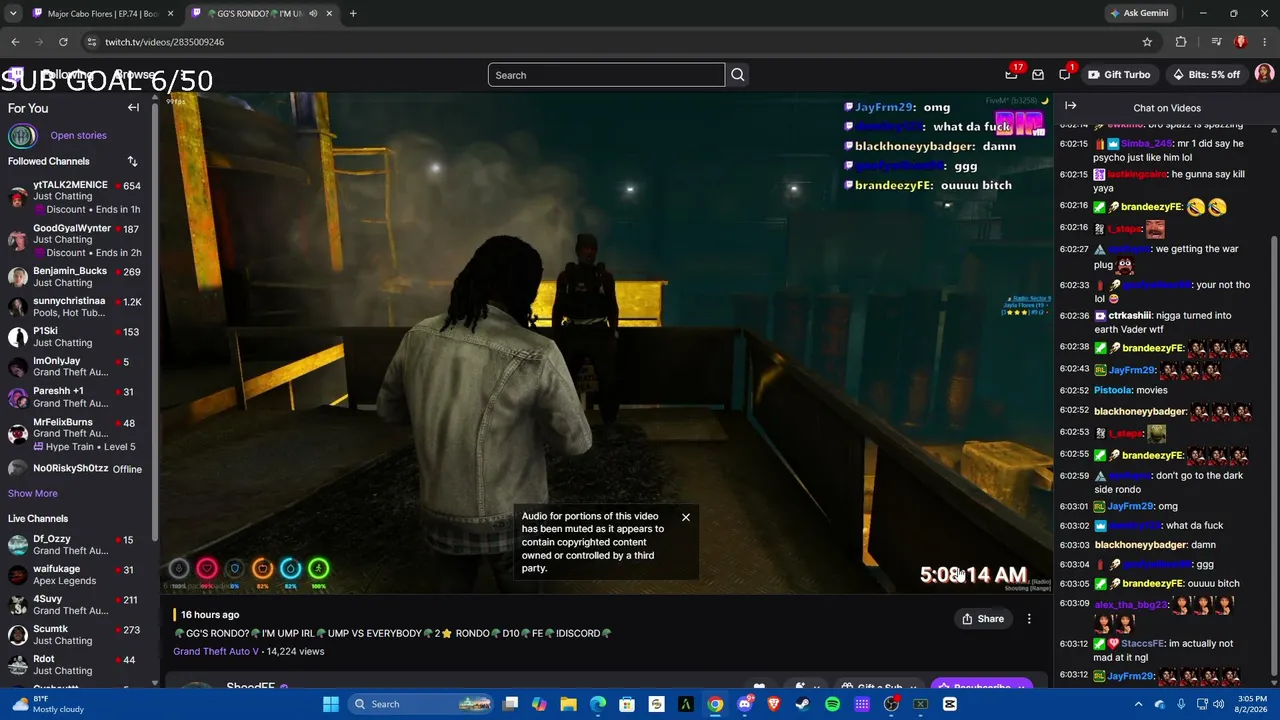
Task: Open video more-options three dots
Action: pyautogui.click(x=1029, y=619)
